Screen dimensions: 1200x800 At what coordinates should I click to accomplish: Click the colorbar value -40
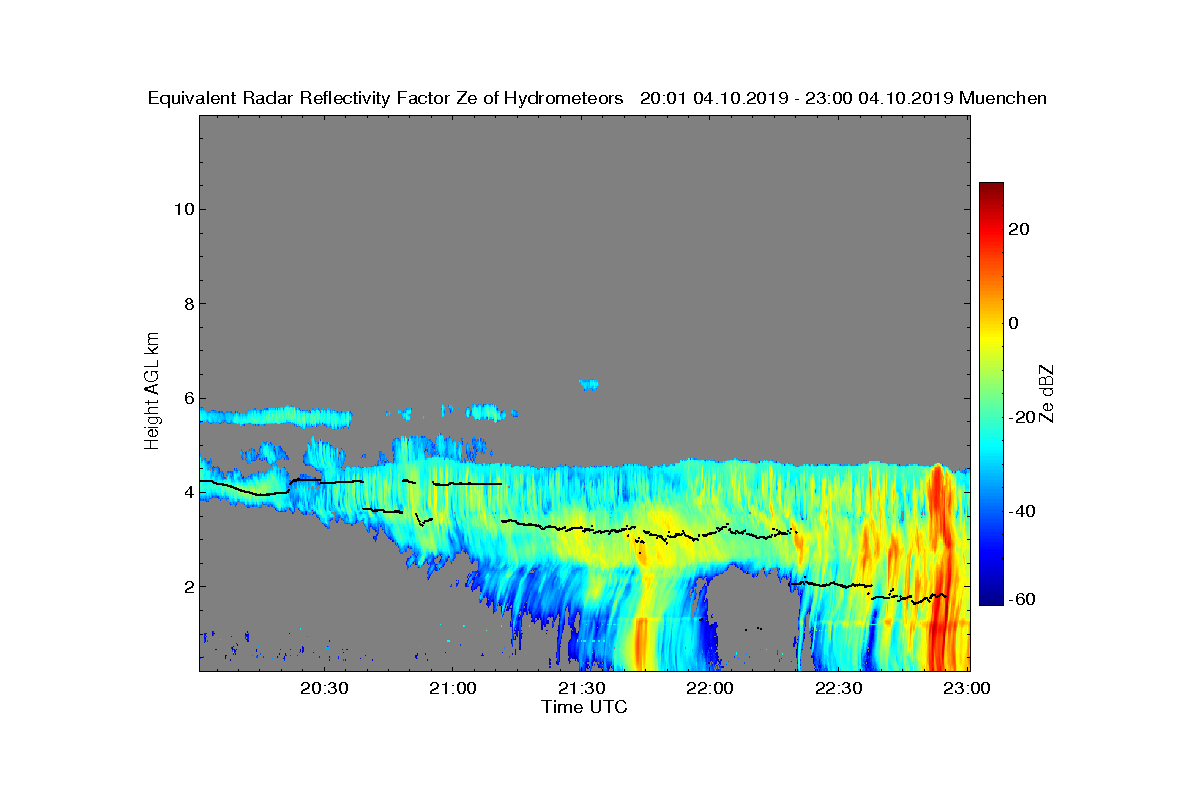point(1021,511)
